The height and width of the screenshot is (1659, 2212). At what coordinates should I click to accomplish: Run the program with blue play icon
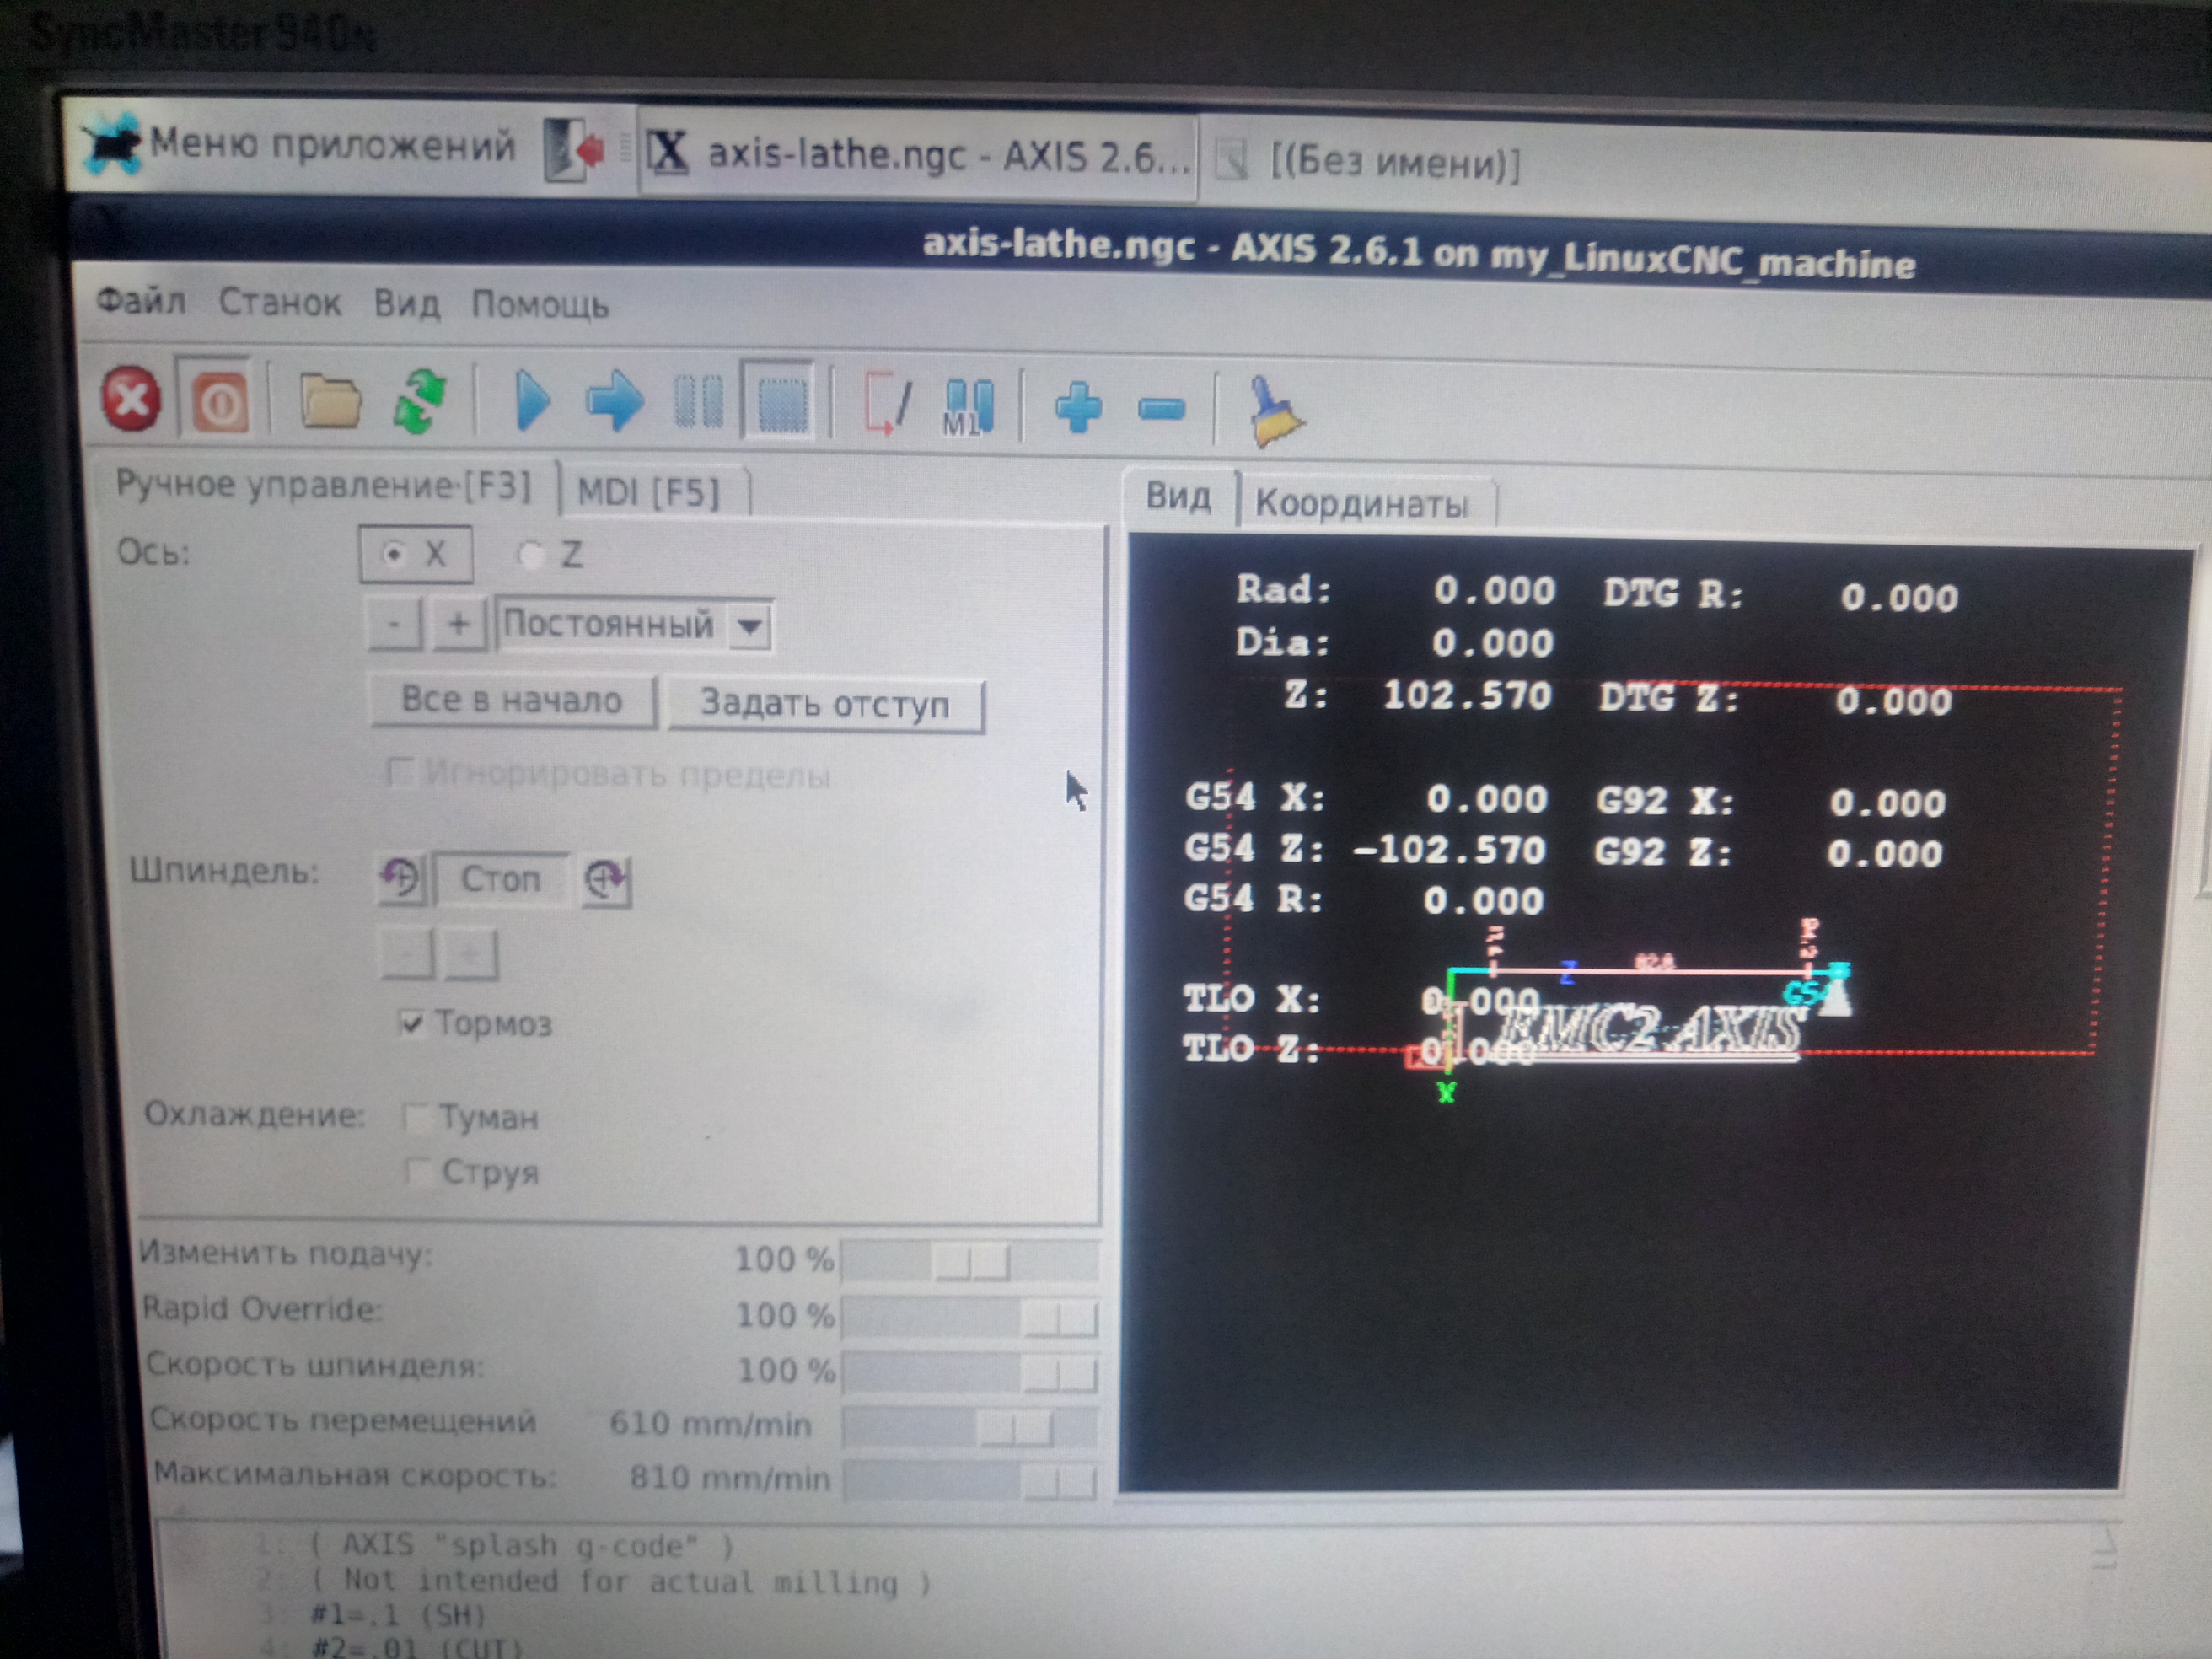(531, 402)
